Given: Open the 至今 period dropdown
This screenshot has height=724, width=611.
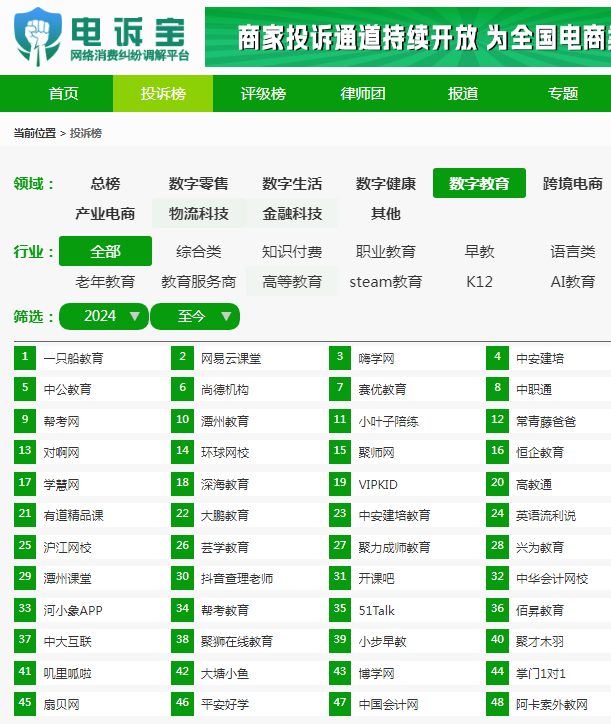Looking at the screenshot, I should 195,316.
